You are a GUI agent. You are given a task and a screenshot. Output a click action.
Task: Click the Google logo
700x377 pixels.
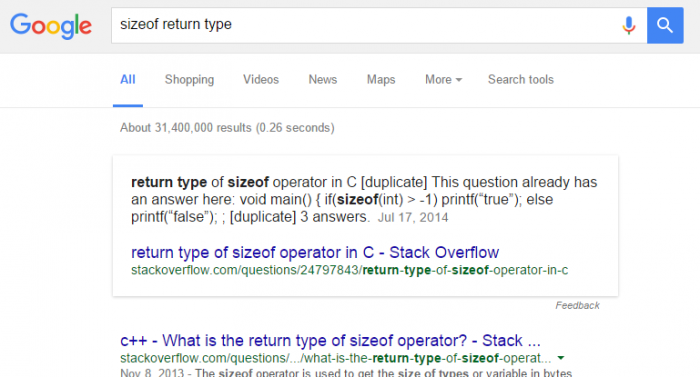[51, 26]
